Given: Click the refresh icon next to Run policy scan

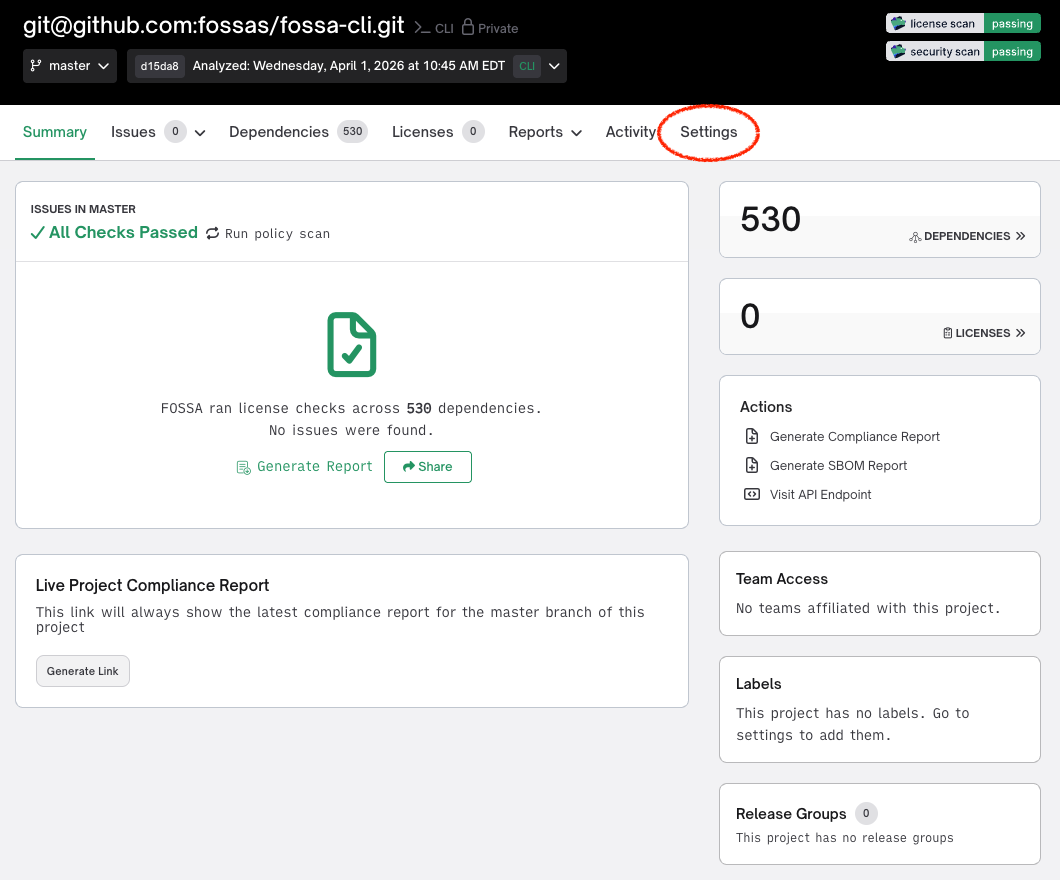Looking at the screenshot, I should [212, 233].
